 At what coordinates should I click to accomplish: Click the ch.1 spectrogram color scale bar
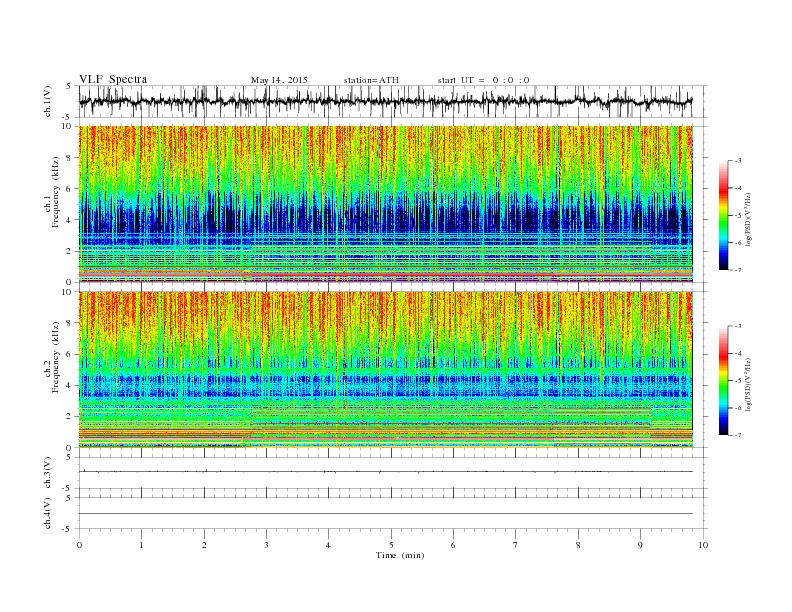click(723, 216)
